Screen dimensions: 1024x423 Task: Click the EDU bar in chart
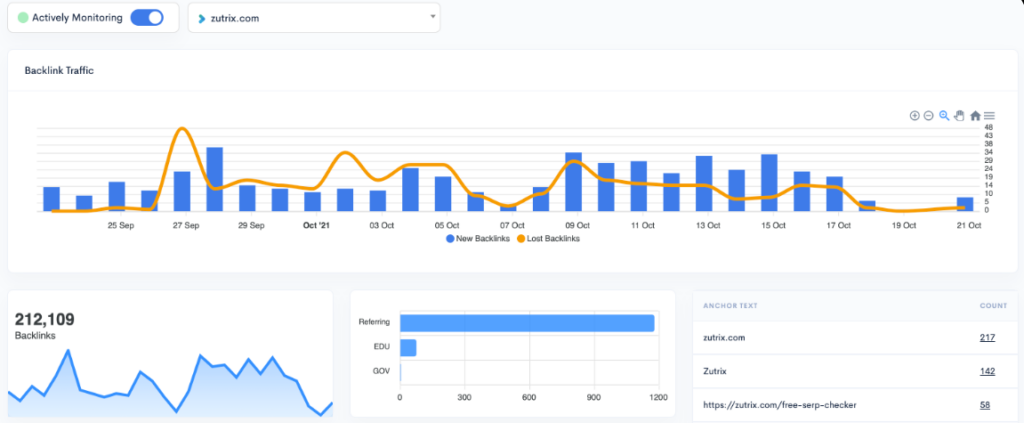[x=408, y=347]
